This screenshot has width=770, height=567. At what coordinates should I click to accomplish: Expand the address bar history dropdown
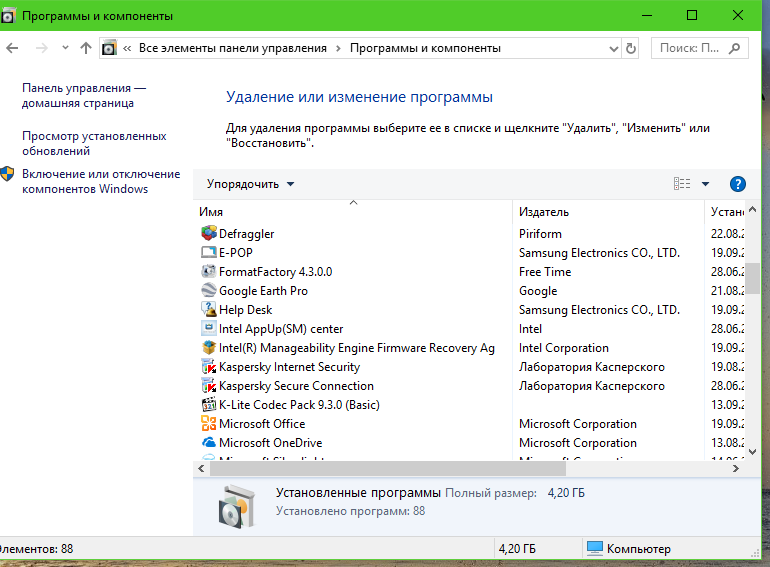pyautogui.click(x=613, y=49)
